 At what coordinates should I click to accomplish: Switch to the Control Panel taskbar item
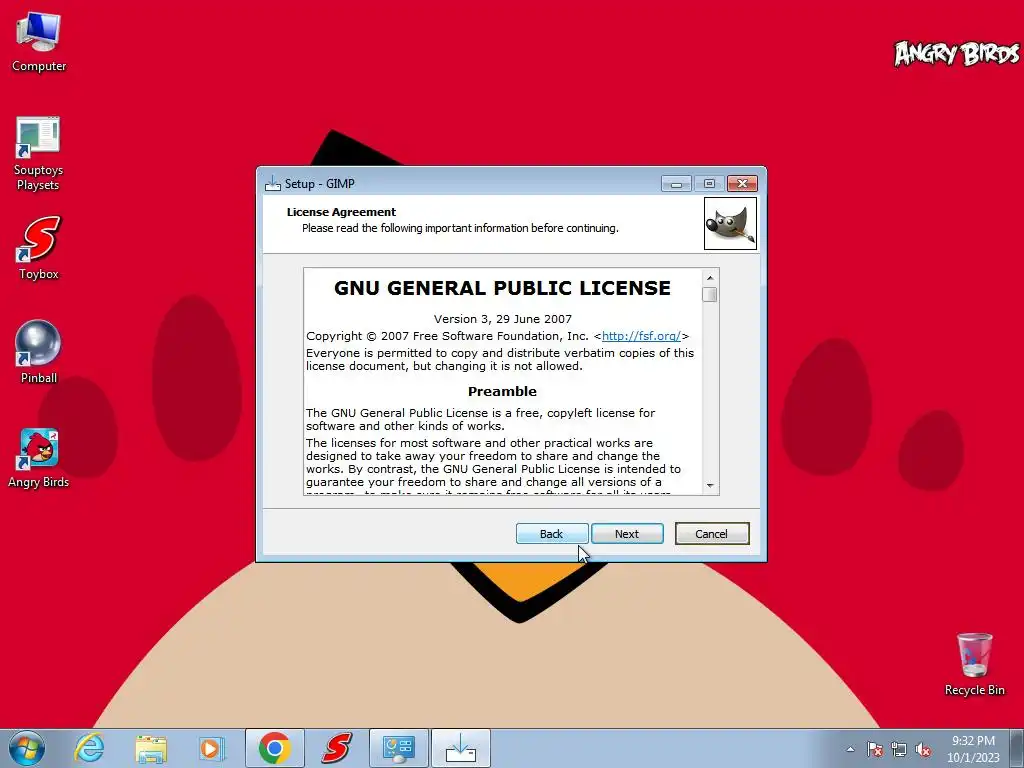399,748
